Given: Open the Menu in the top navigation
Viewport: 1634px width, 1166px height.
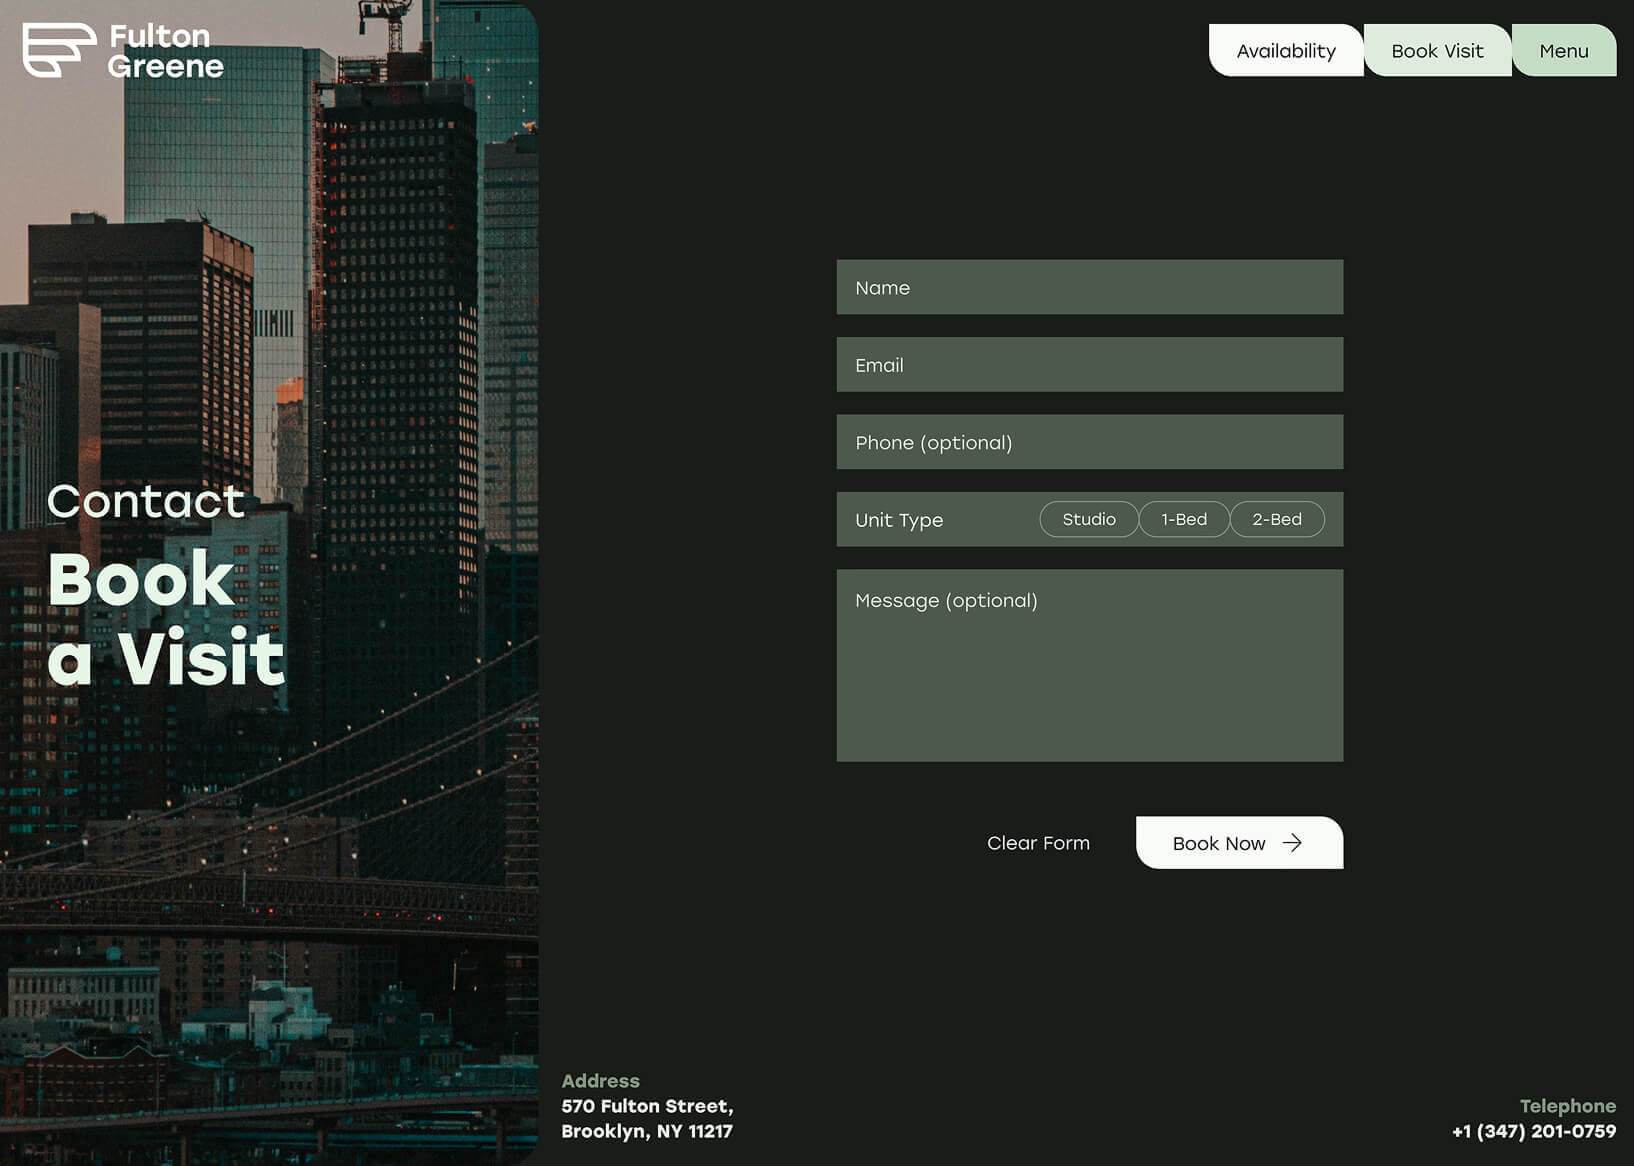Looking at the screenshot, I should 1563,51.
